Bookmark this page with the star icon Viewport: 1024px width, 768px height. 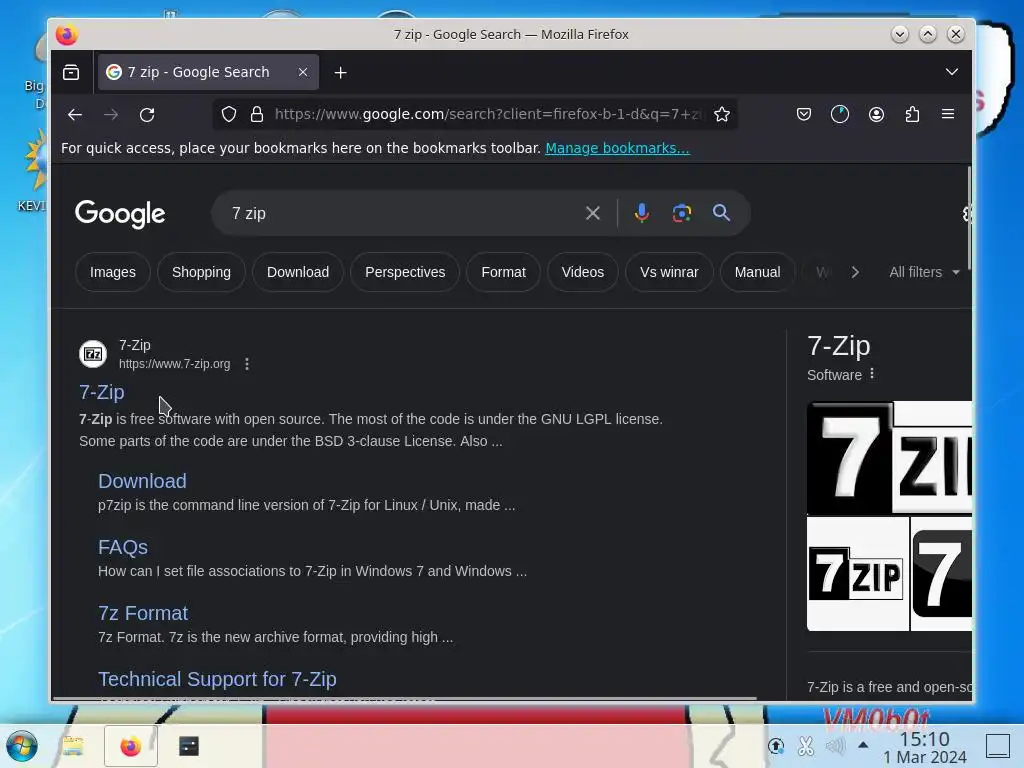[x=722, y=114]
